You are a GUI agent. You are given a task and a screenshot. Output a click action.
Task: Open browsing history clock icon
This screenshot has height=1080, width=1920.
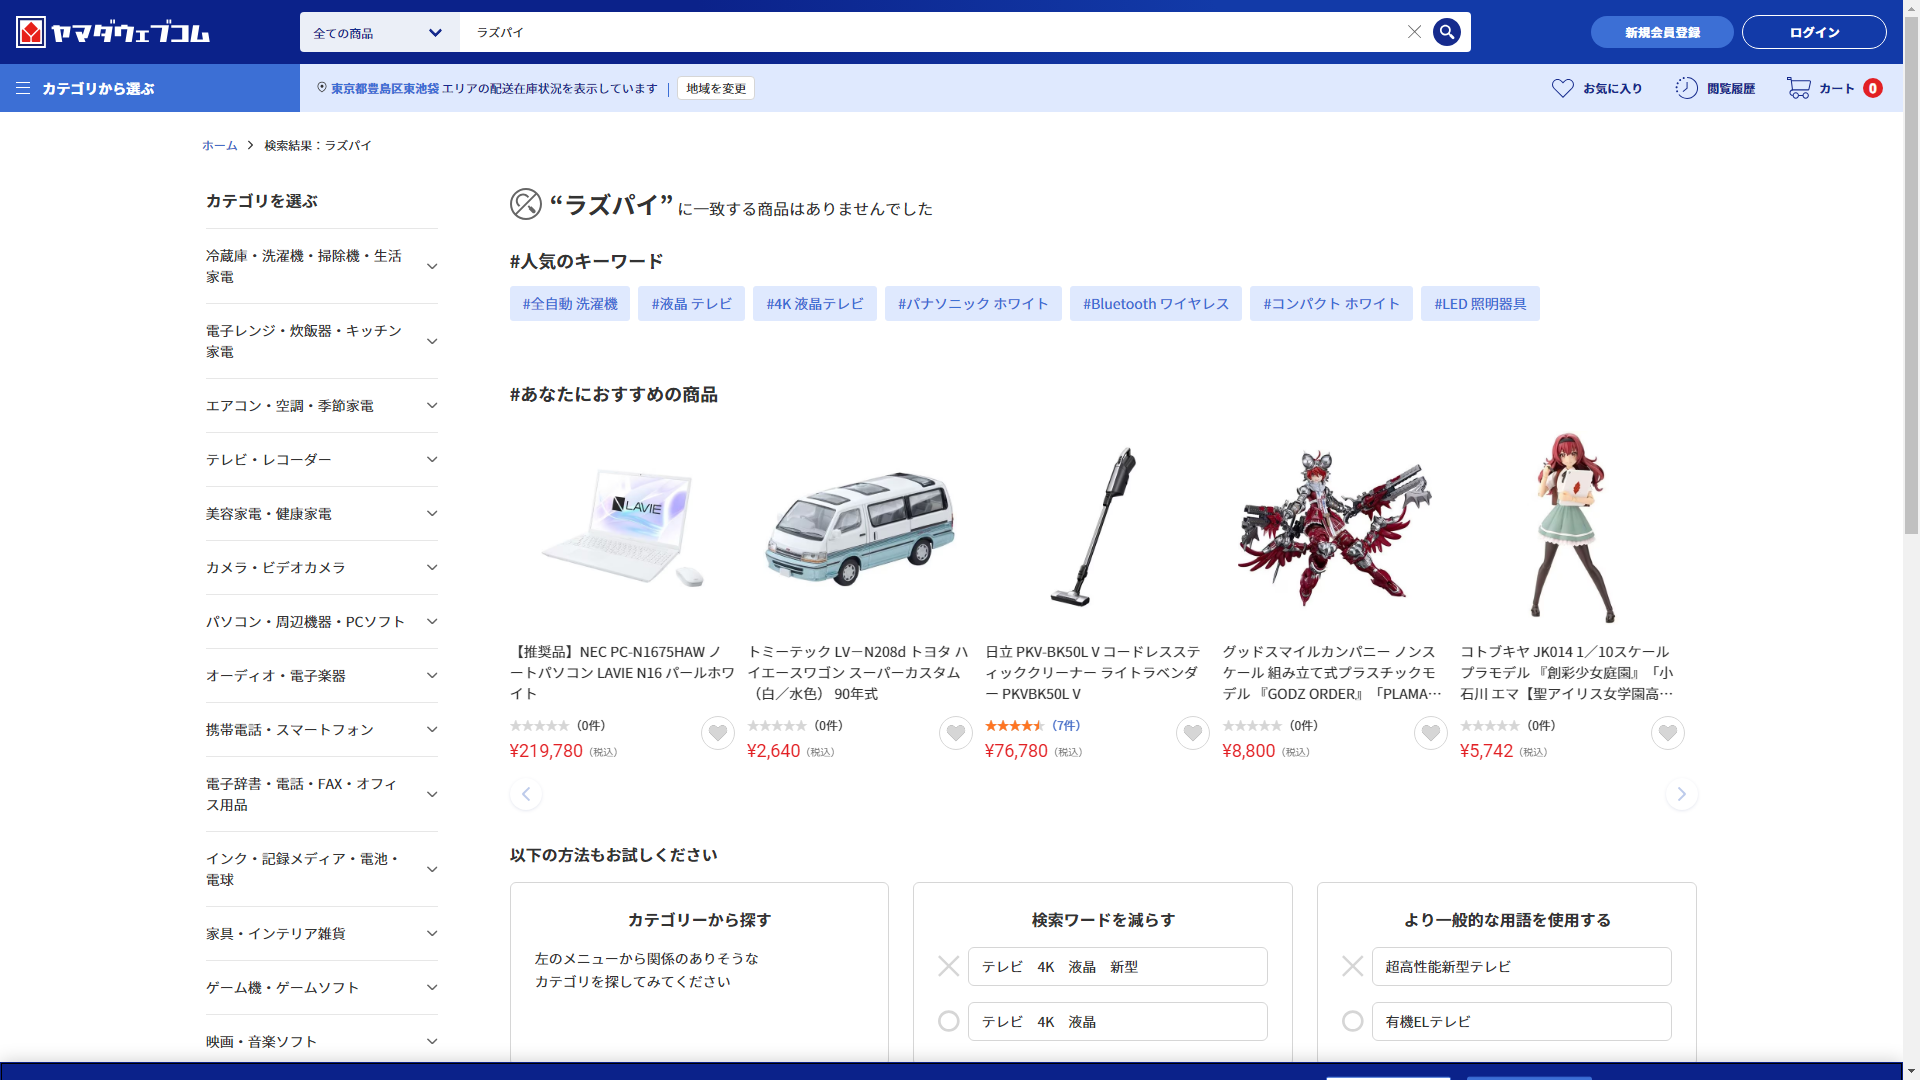(1686, 88)
